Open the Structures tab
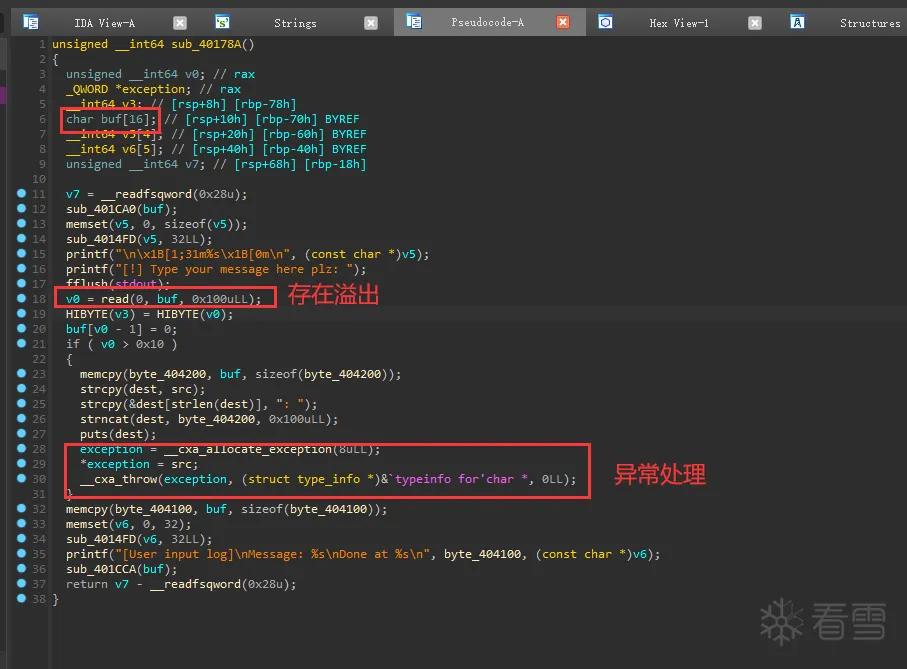The image size is (907, 669). coord(870,23)
